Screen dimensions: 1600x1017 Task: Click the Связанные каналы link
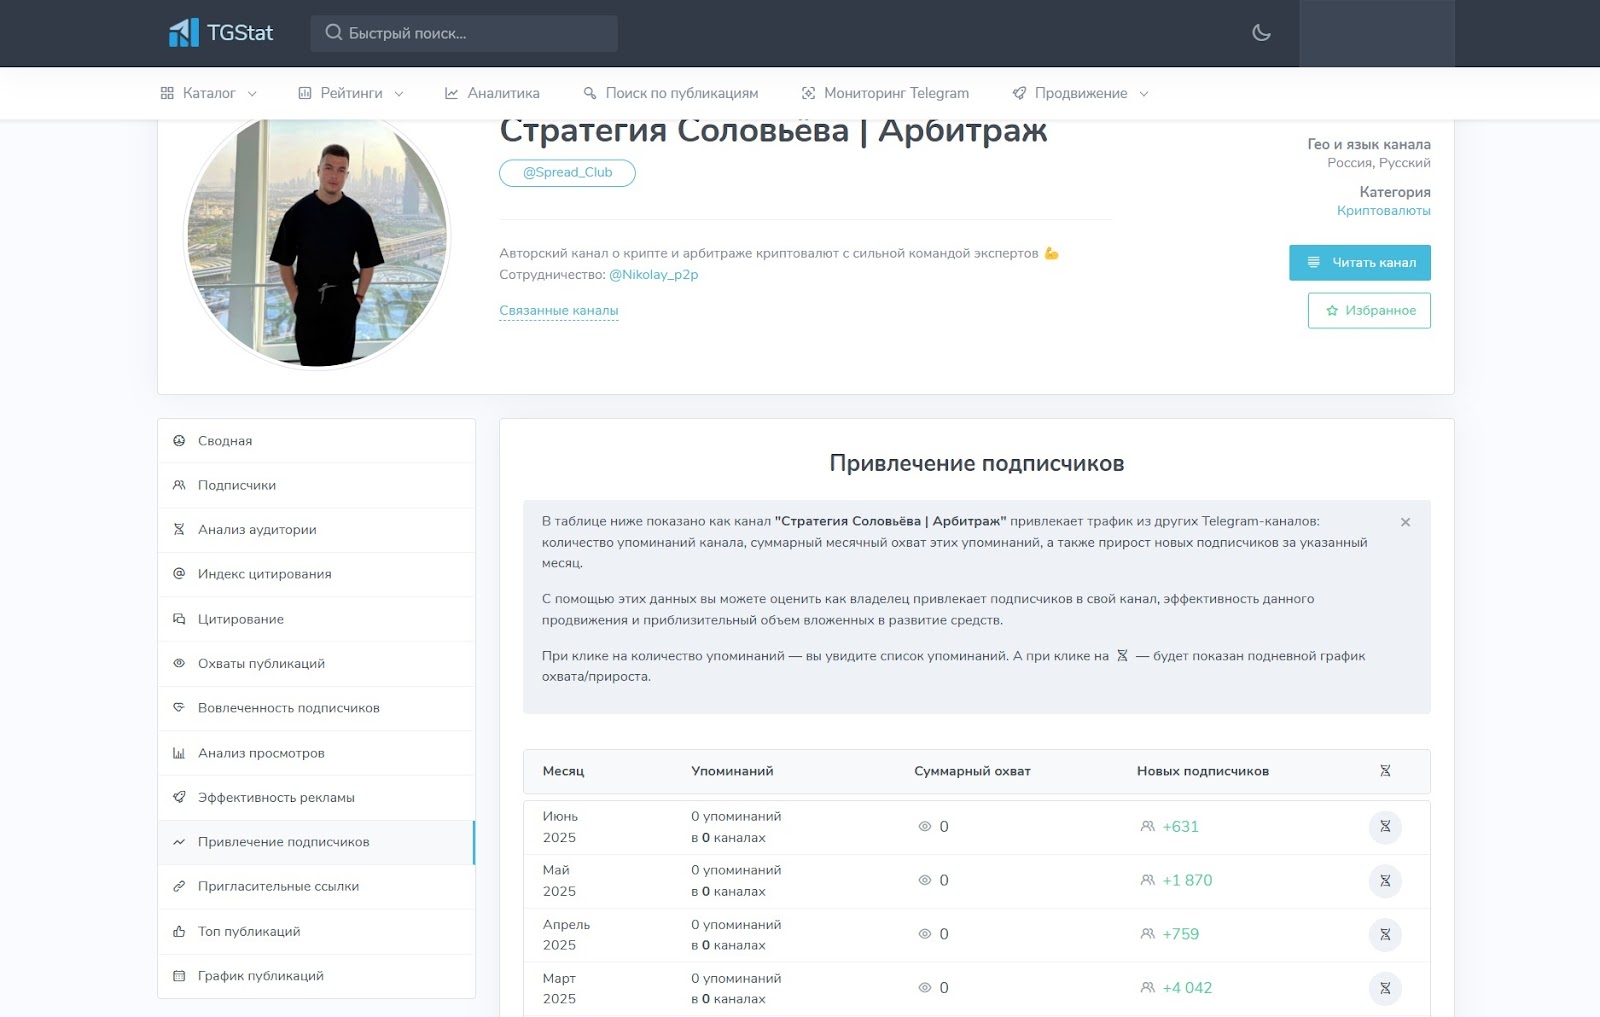pos(558,311)
